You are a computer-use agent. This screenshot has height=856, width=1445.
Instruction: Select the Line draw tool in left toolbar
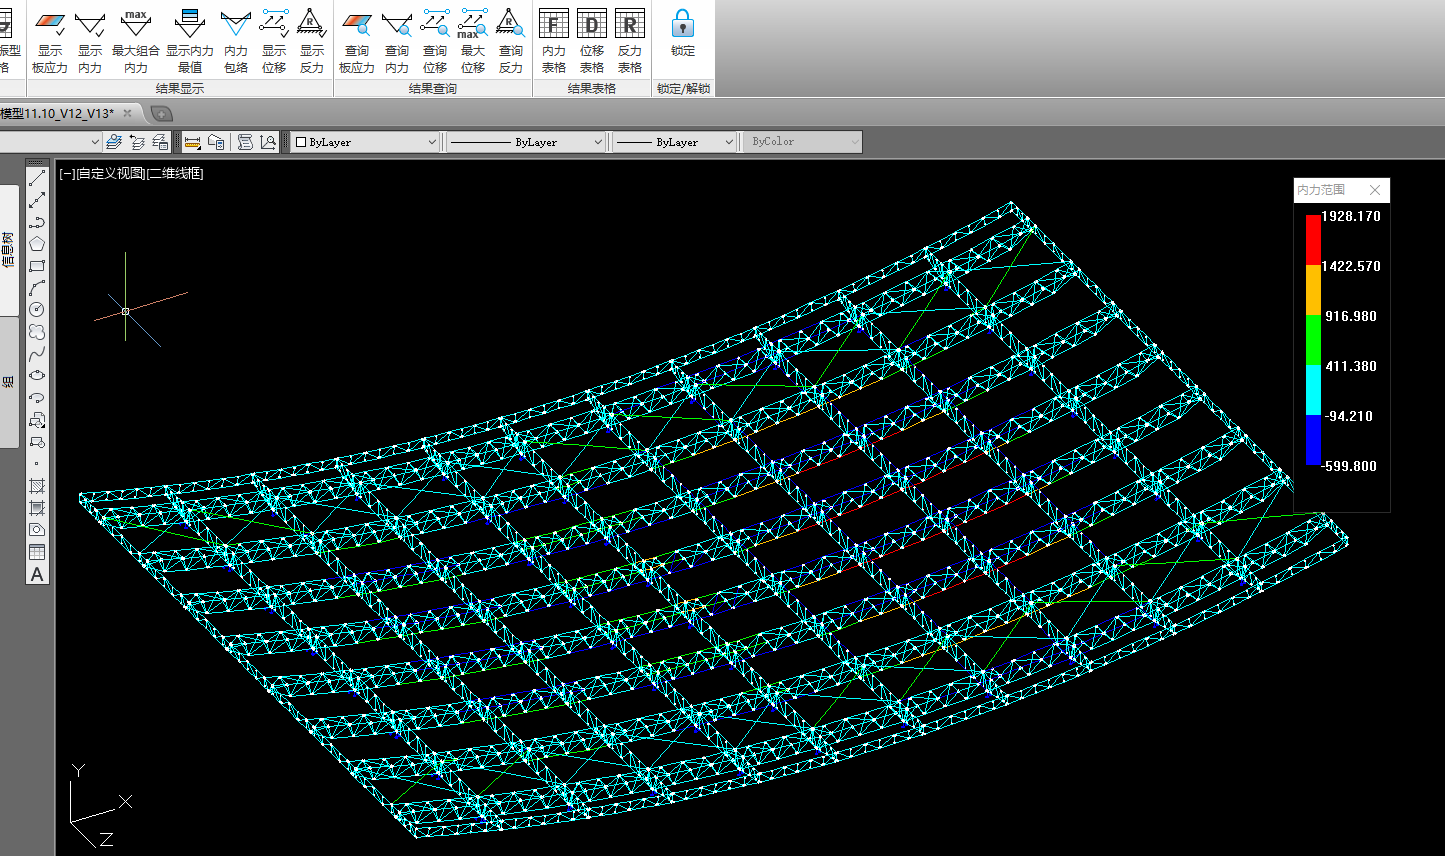tap(37, 178)
